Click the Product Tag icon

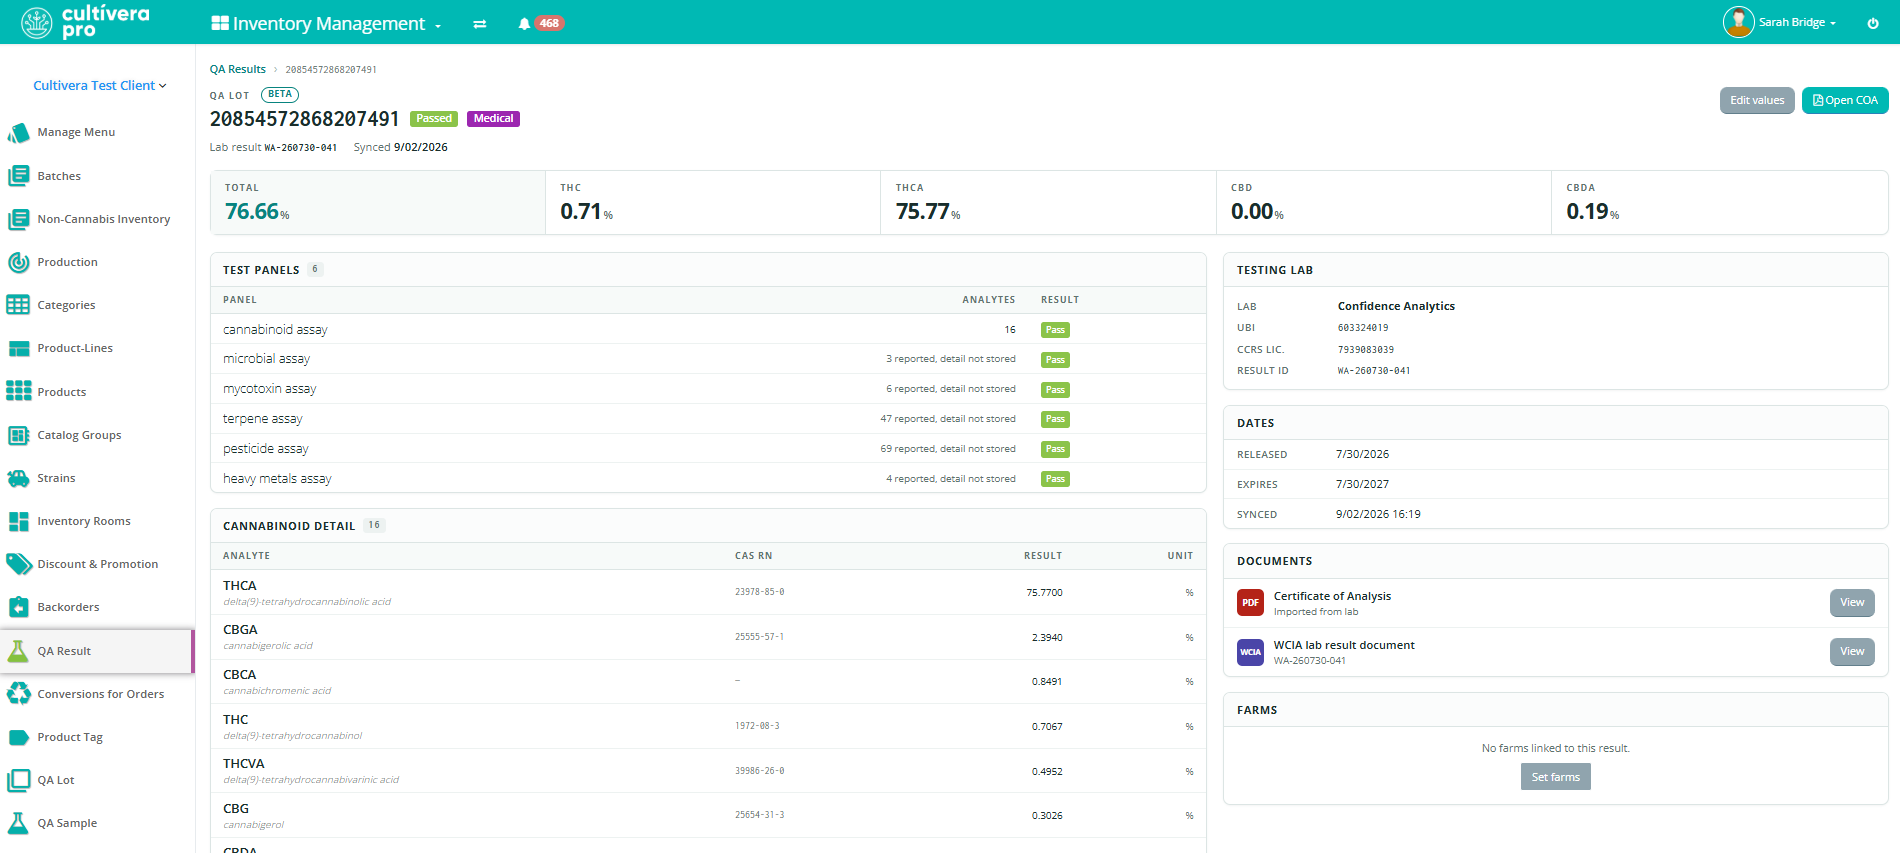(x=18, y=737)
